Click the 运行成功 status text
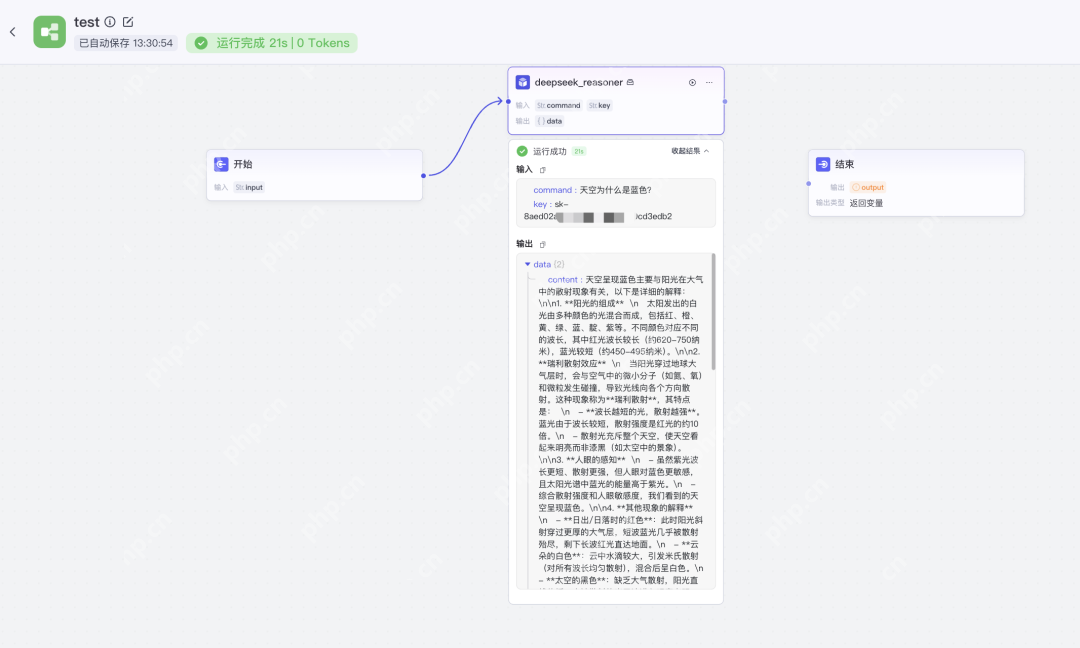 pos(550,151)
